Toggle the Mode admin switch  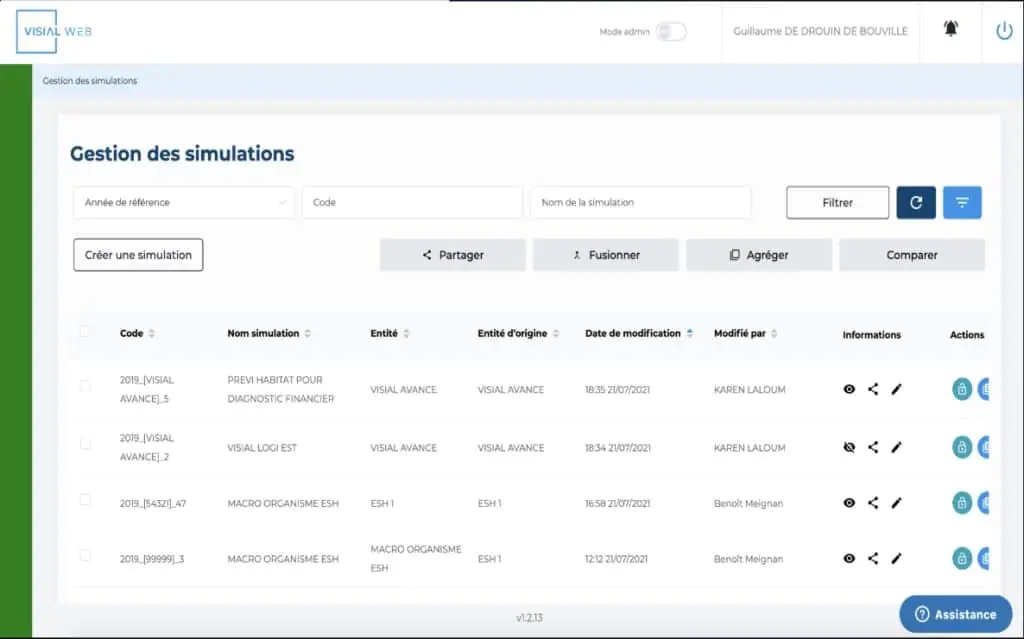click(671, 31)
